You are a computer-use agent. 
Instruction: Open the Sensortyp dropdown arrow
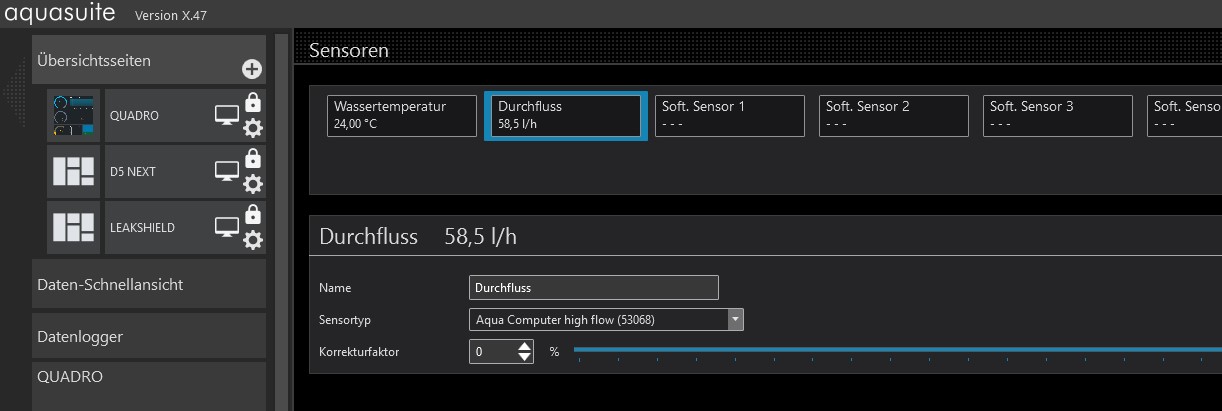[736, 320]
